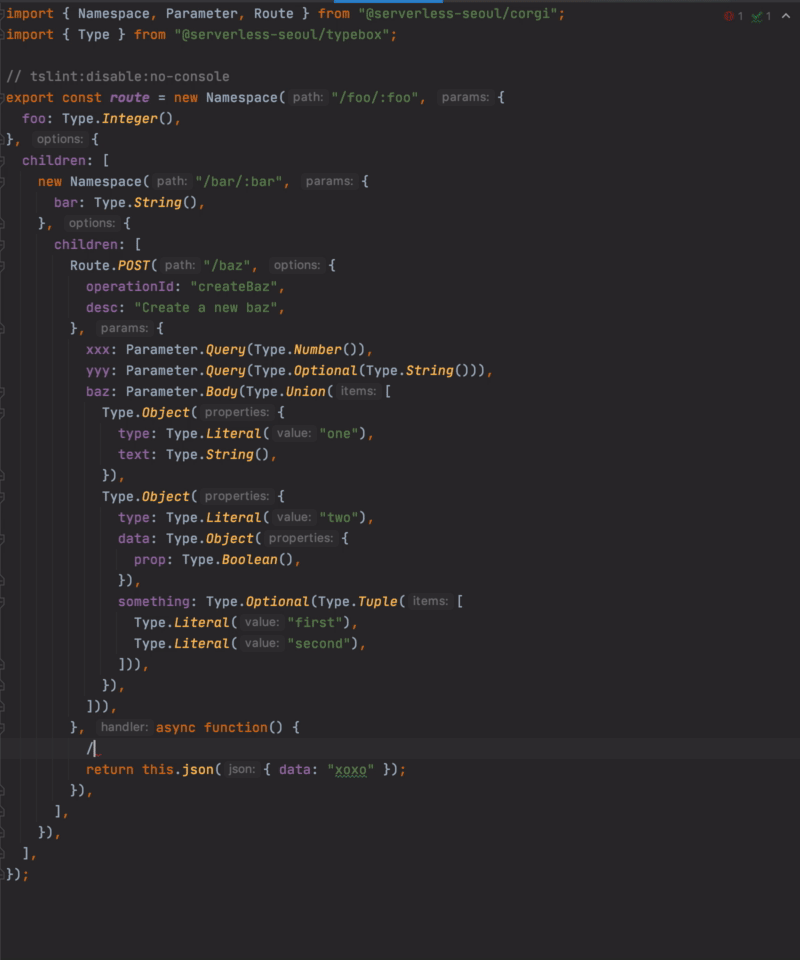Viewport: 800px width, 960px height.
Task: Click the up chevron to jump to previous highlighted problem
Action: (786, 16)
